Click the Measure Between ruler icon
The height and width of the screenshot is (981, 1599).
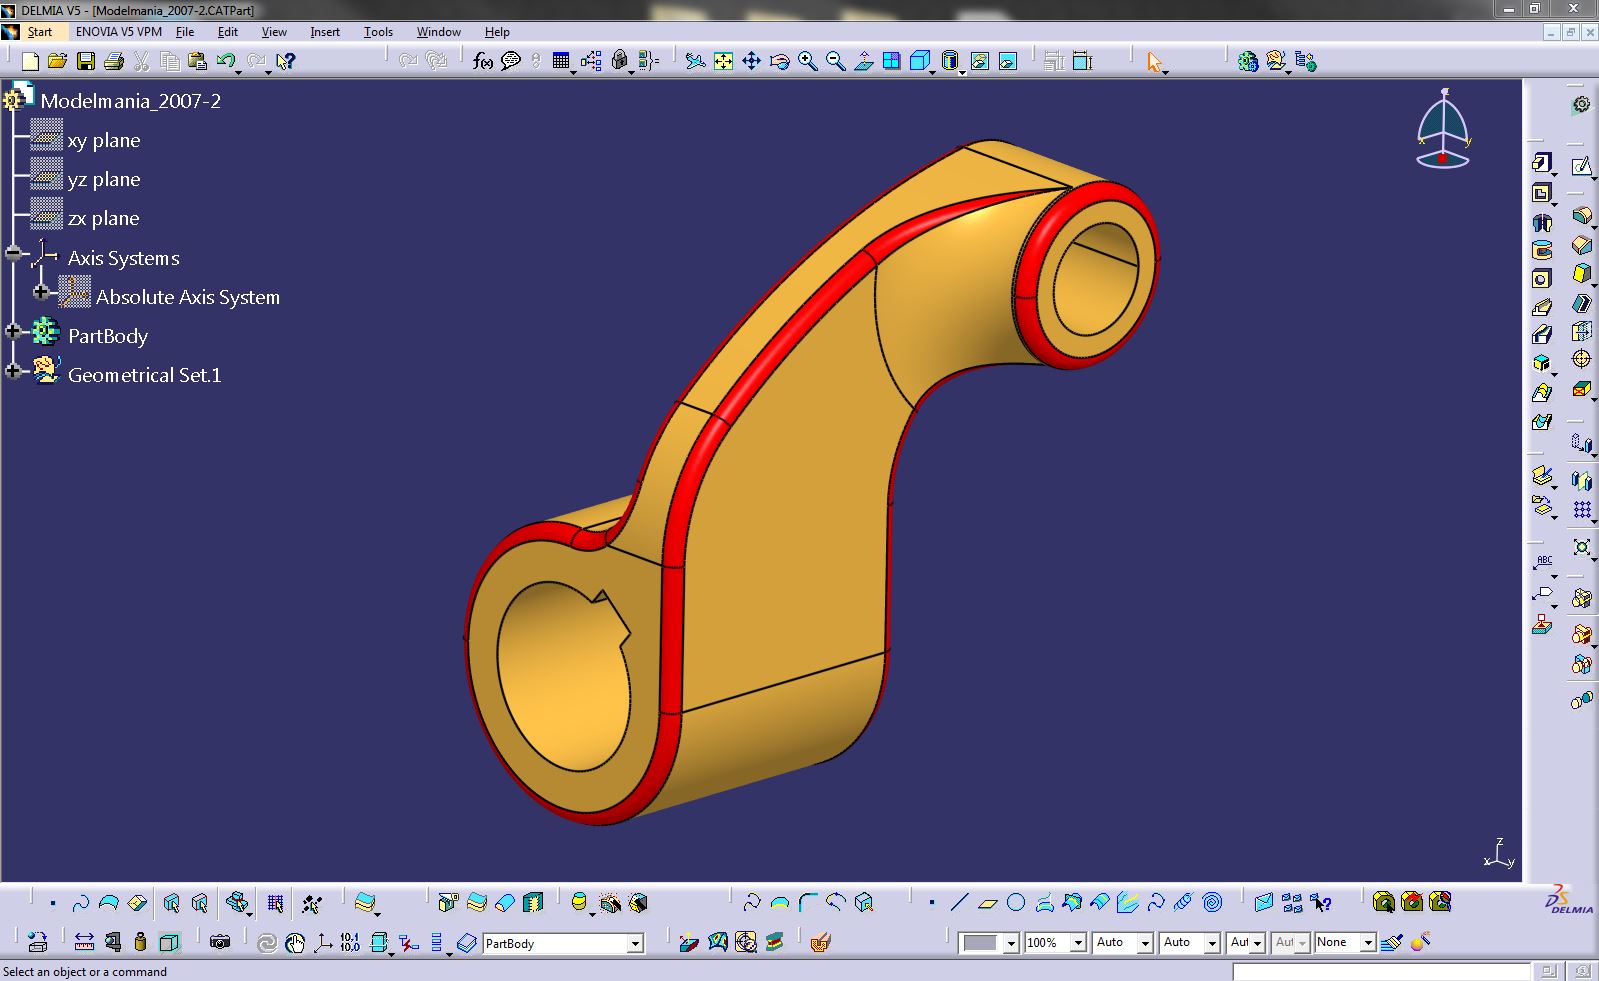(84, 942)
